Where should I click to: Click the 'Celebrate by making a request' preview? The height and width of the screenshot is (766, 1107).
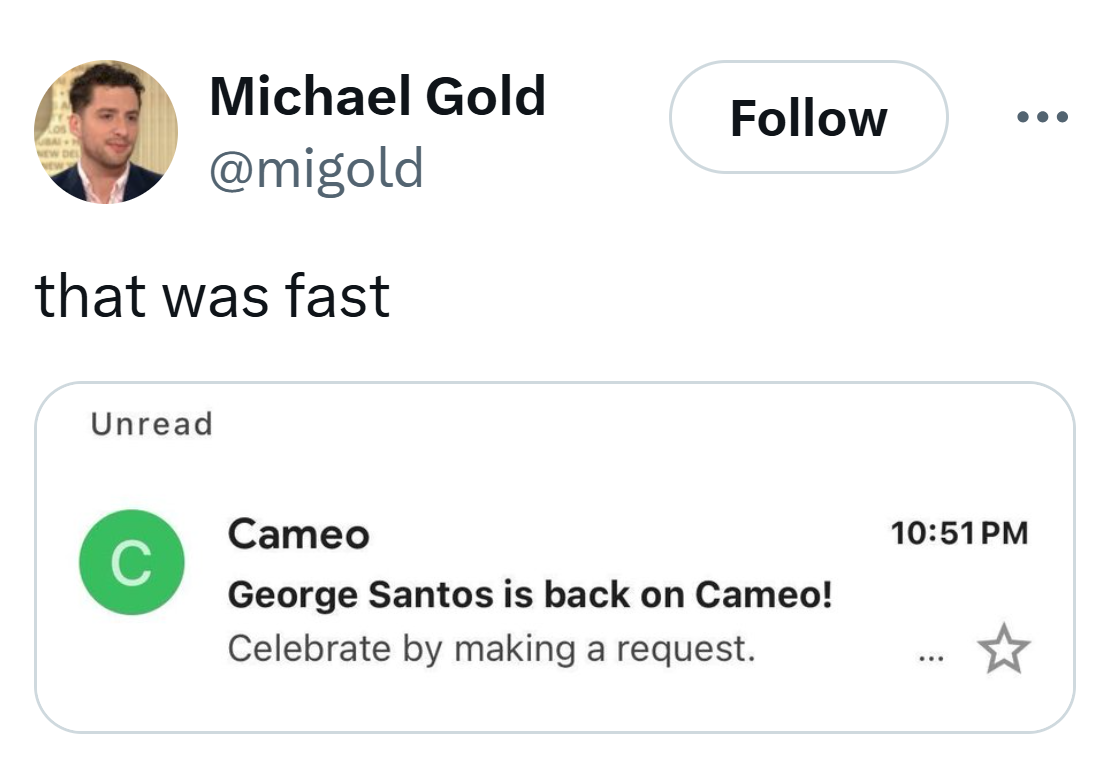point(490,649)
